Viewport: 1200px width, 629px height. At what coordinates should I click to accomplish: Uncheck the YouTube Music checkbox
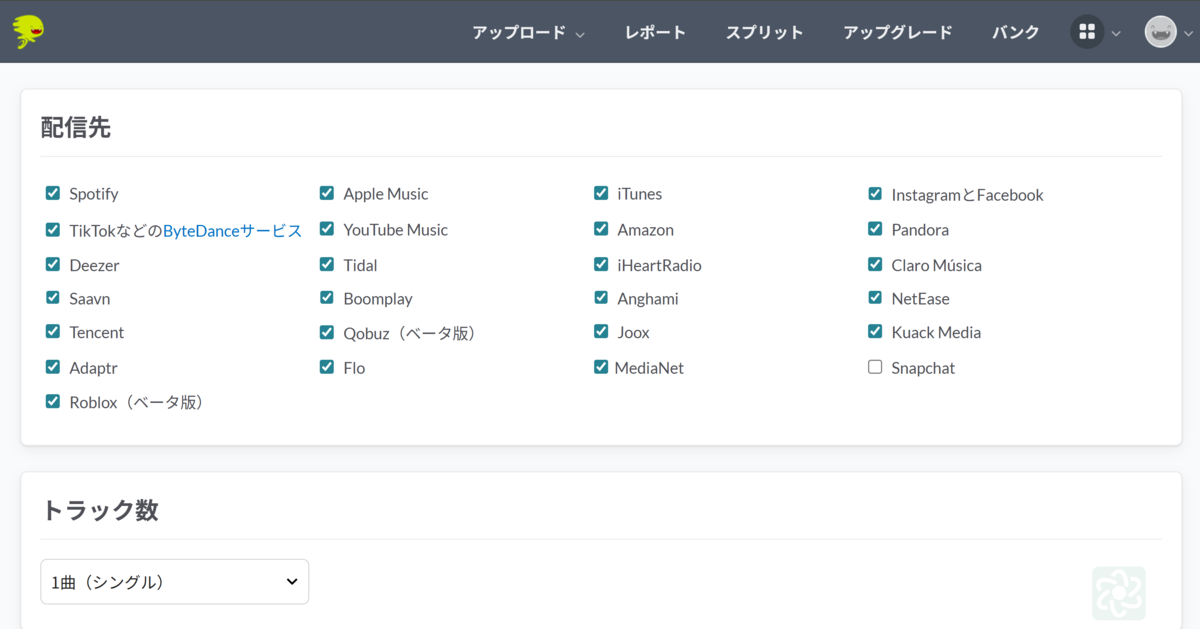[x=327, y=229]
